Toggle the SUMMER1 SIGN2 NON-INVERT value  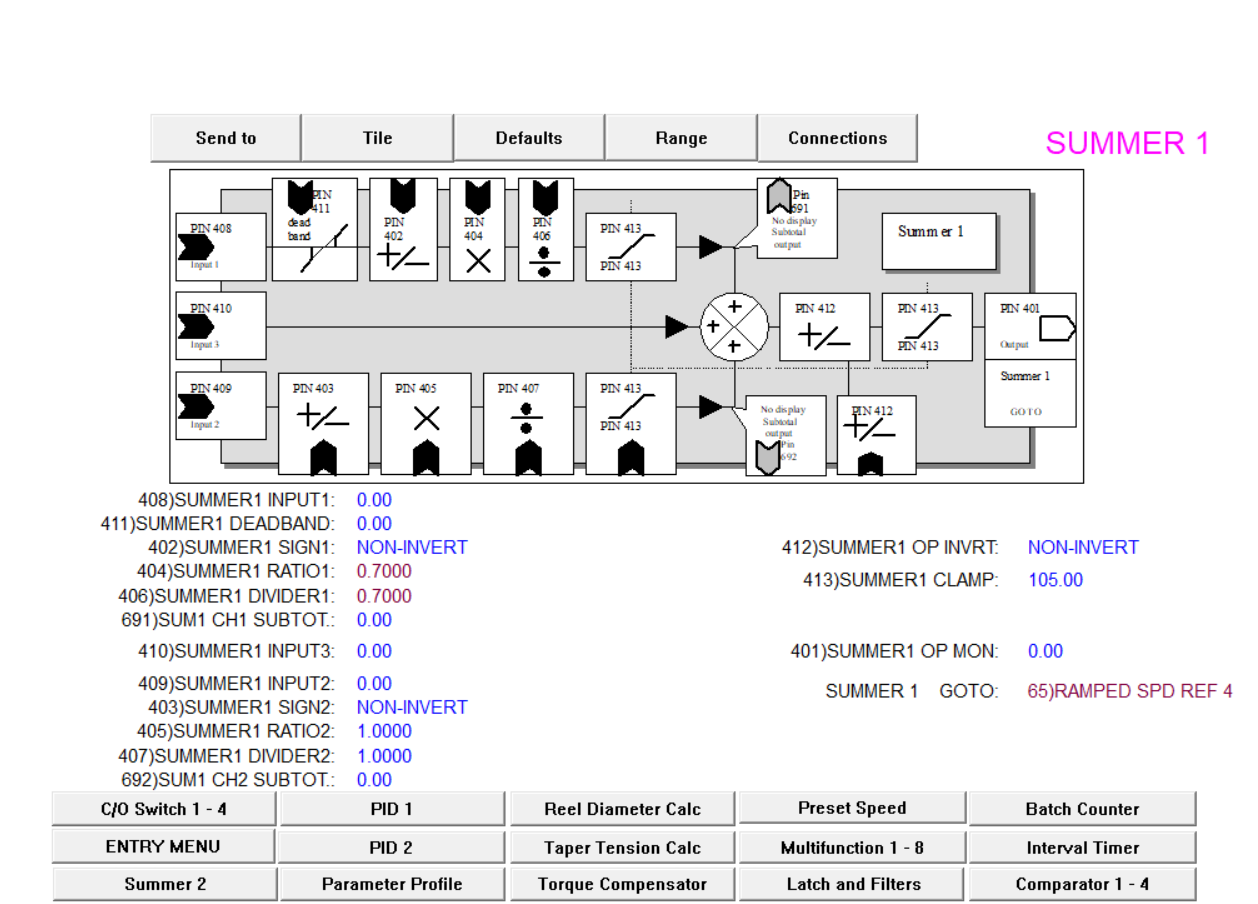[412, 708]
